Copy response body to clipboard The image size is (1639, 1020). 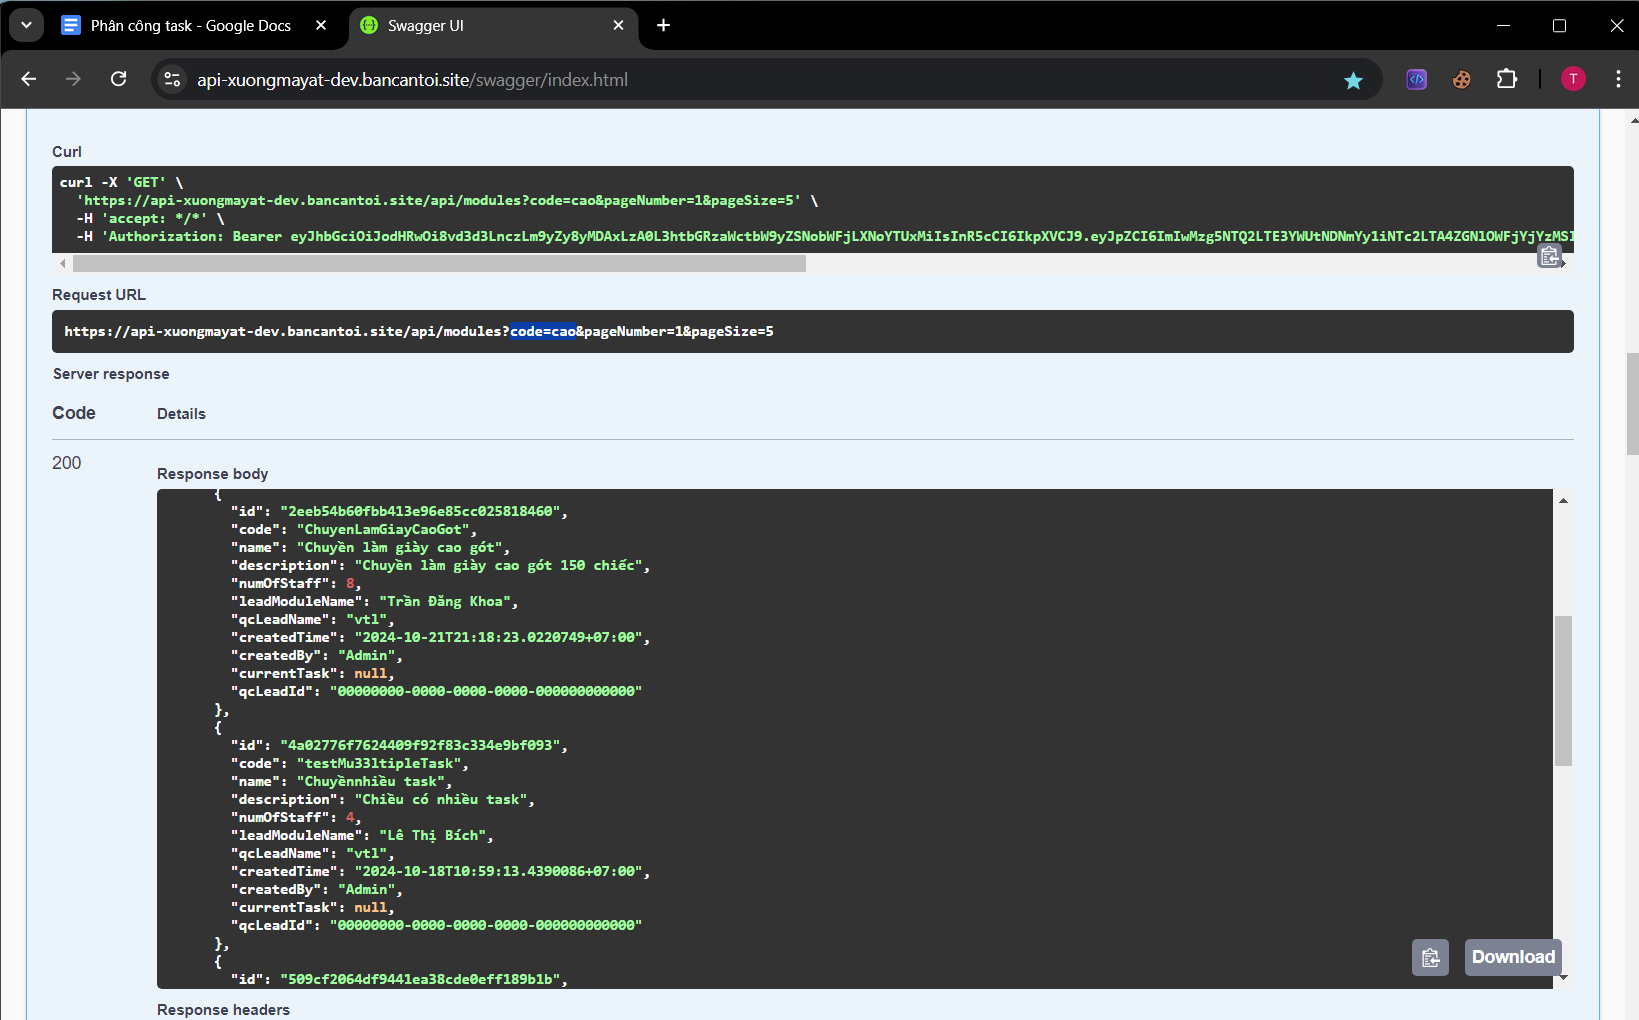[1430, 957]
